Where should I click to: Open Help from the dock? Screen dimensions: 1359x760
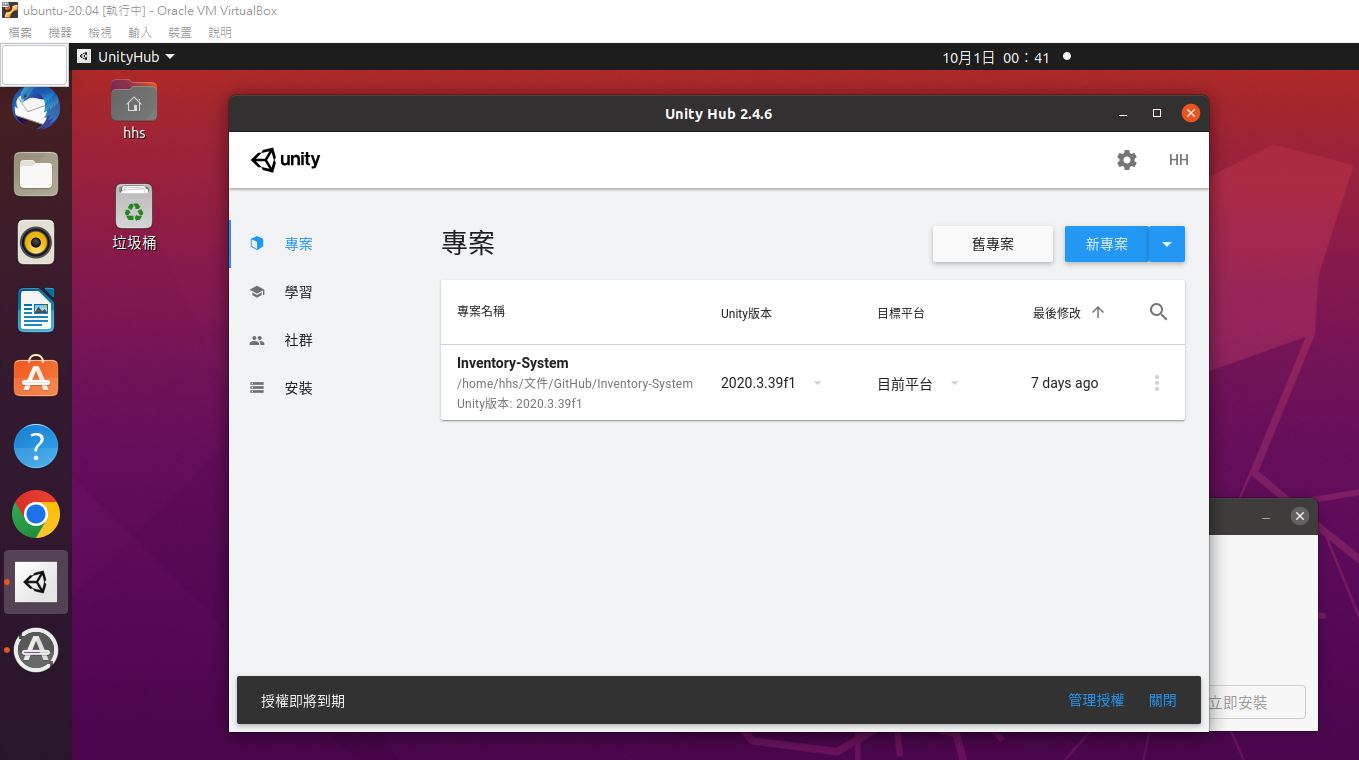(36, 446)
